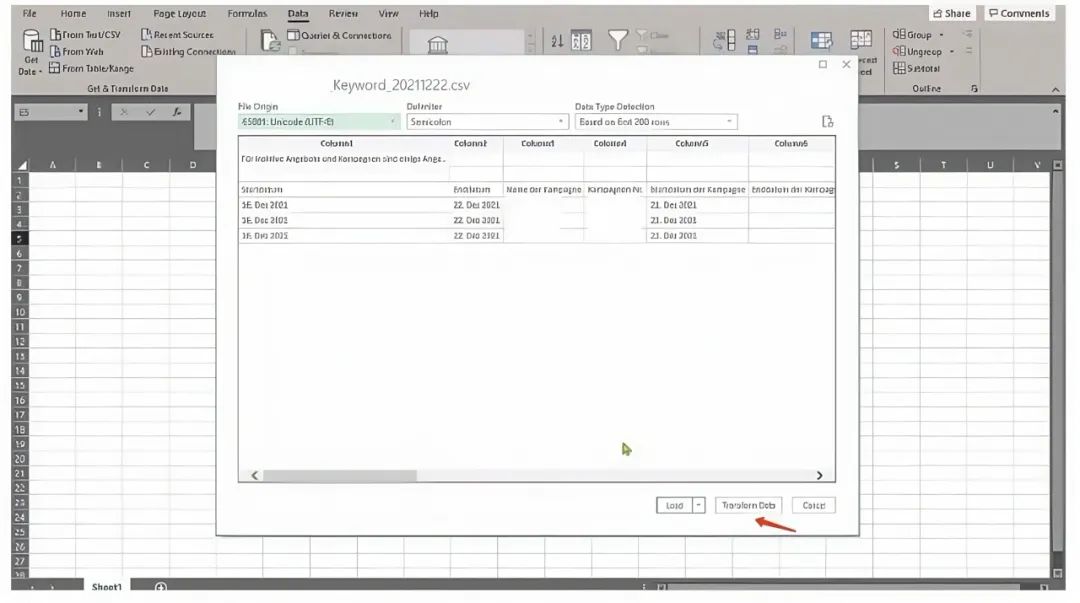
Task: Open Outline dialog launcher
Action: (x=974, y=89)
